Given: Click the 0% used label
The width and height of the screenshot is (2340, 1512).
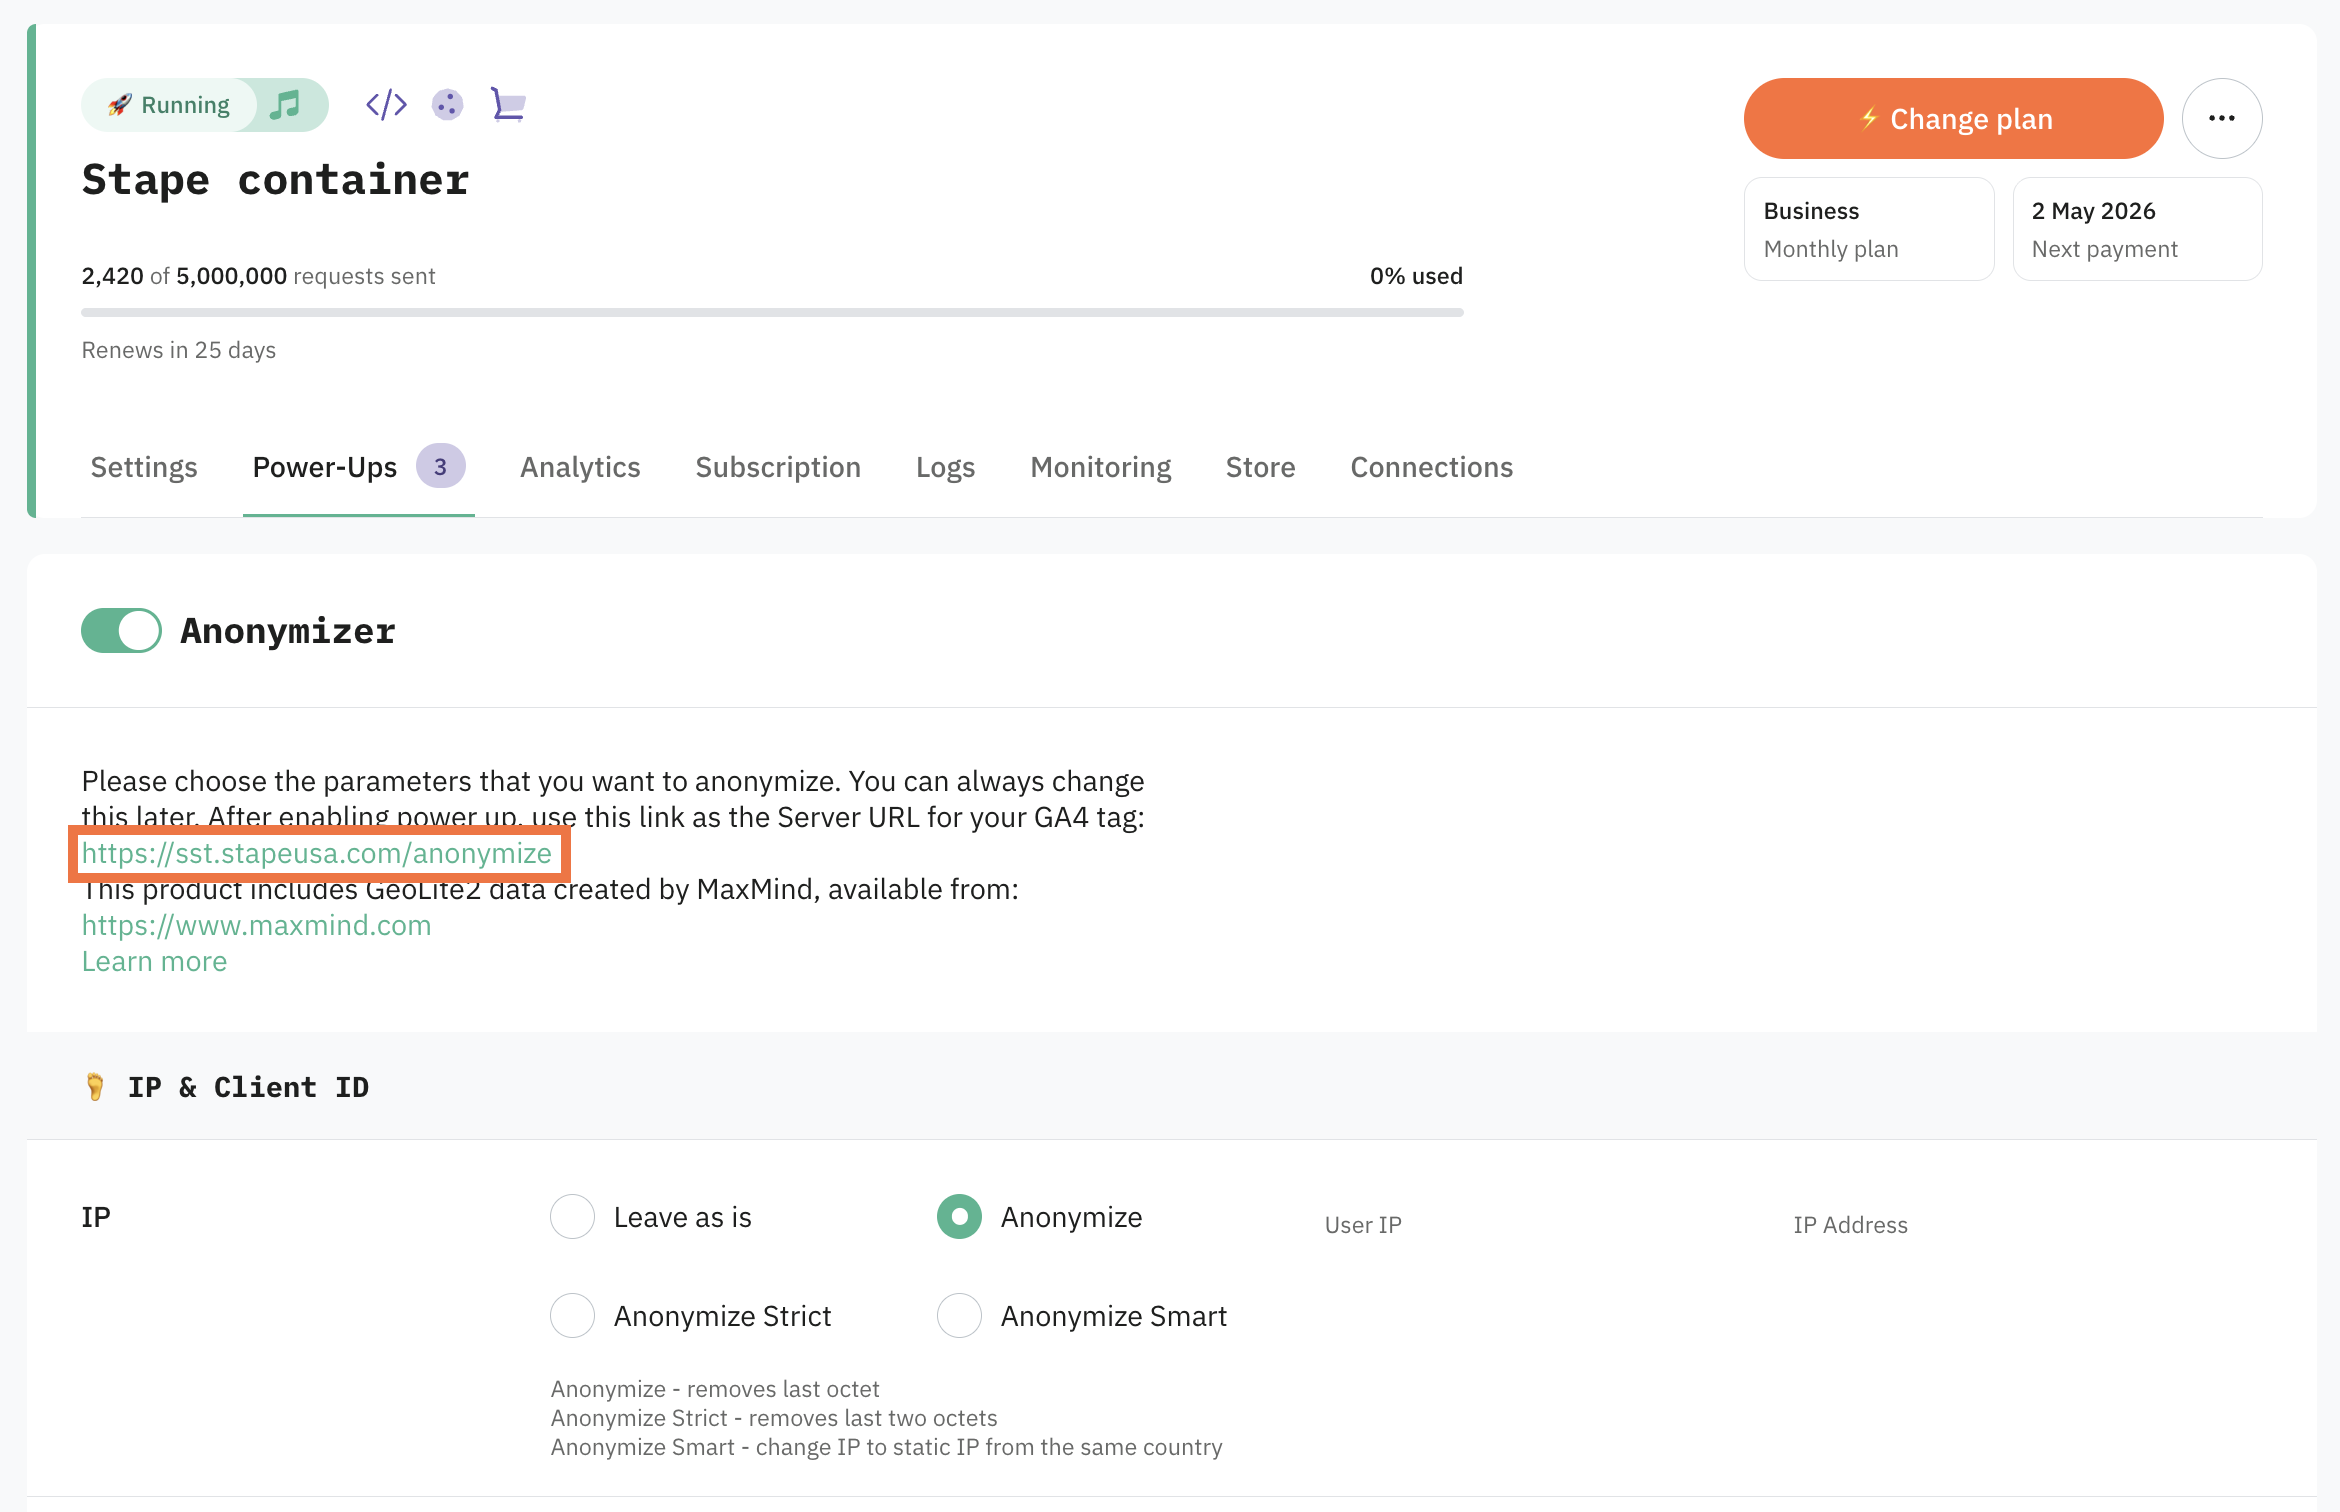Looking at the screenshot, I should tap(1416, 276).
